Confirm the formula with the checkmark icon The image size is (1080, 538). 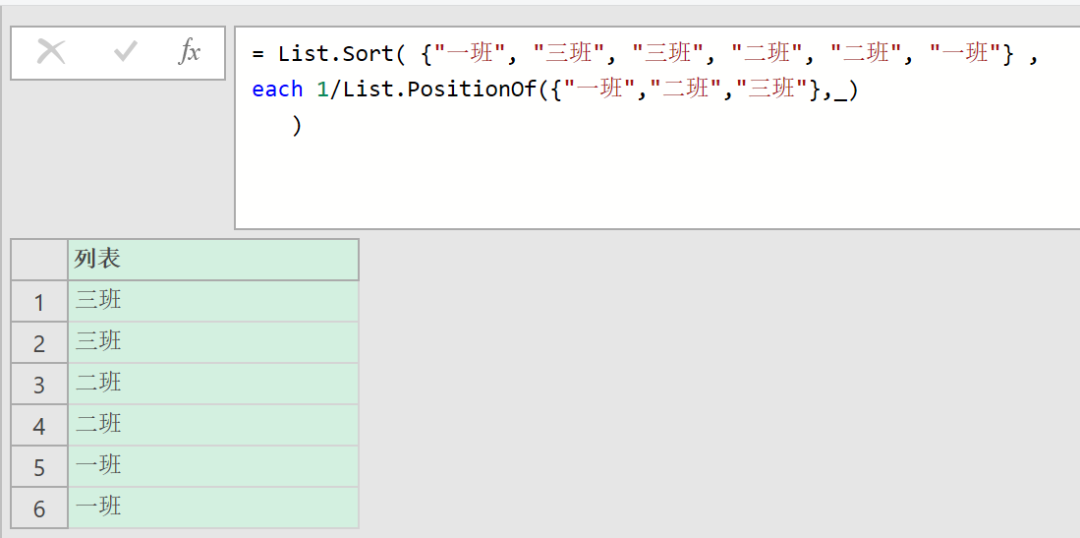coord(125,52)
